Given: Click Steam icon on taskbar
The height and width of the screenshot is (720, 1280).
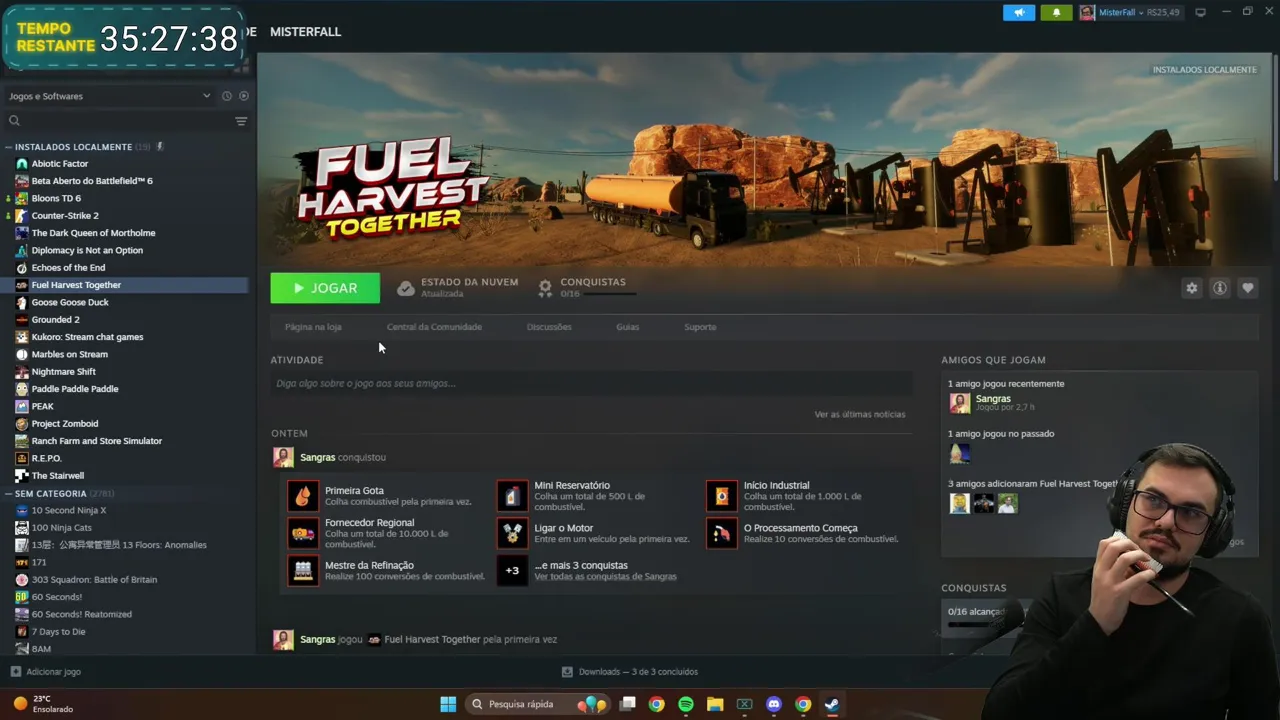Looking at the screenshot, I should (832, 704).
